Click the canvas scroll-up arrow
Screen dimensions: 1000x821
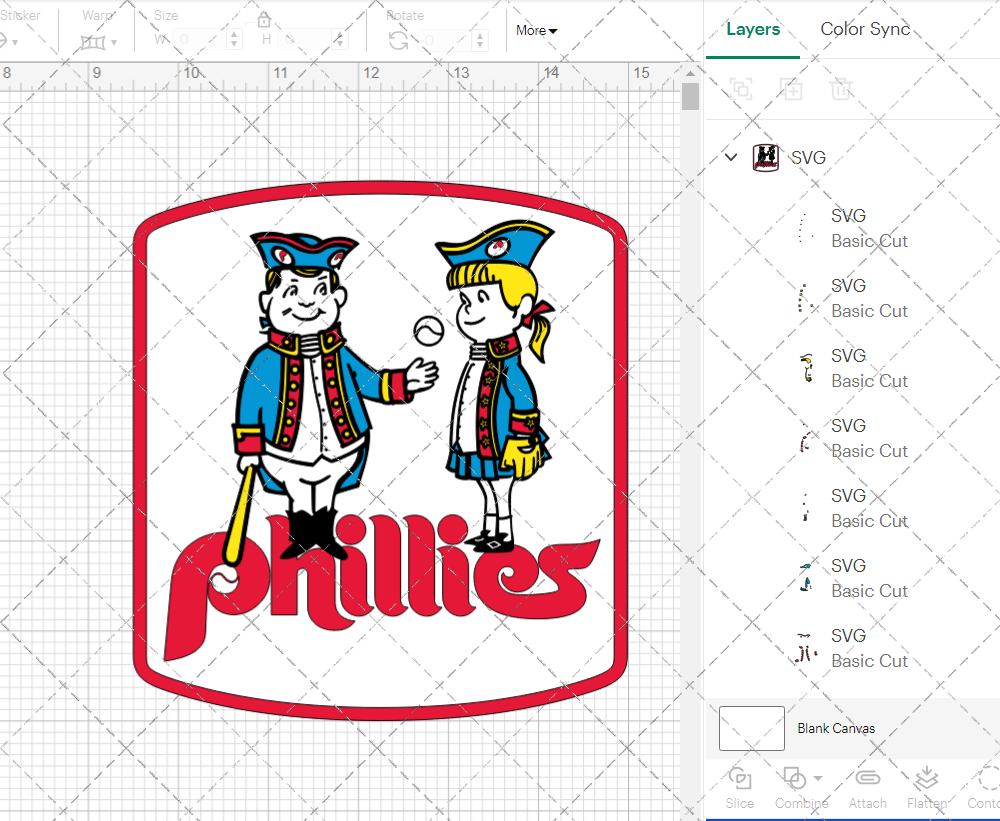[x=690, y=73]
